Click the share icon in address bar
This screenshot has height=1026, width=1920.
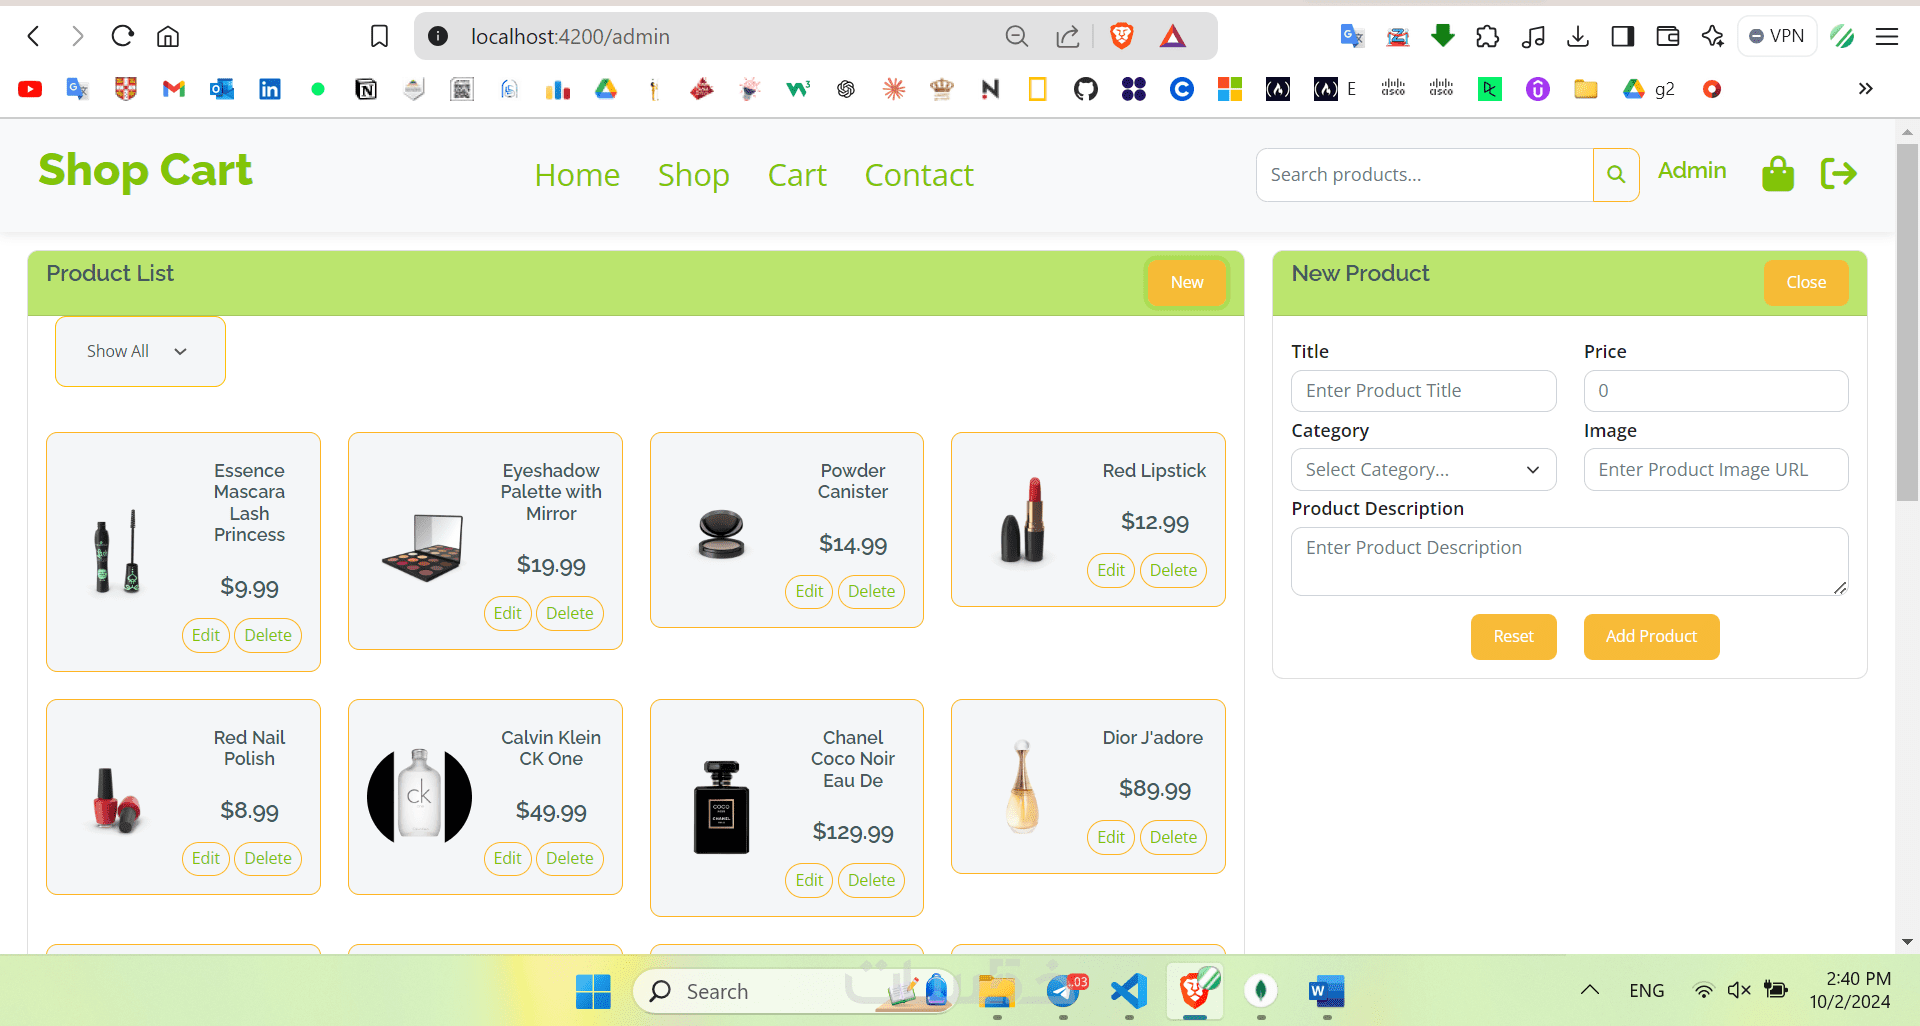1068,37
